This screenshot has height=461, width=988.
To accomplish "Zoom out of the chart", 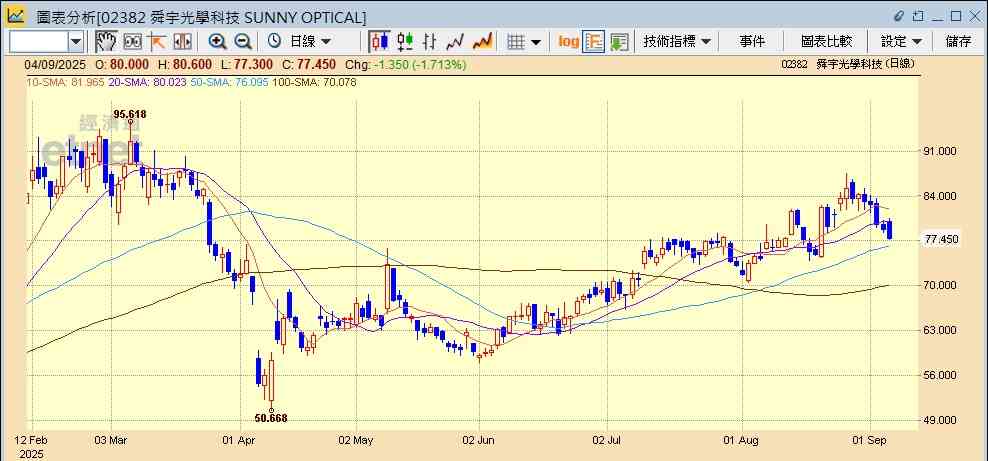I will 243,42.
